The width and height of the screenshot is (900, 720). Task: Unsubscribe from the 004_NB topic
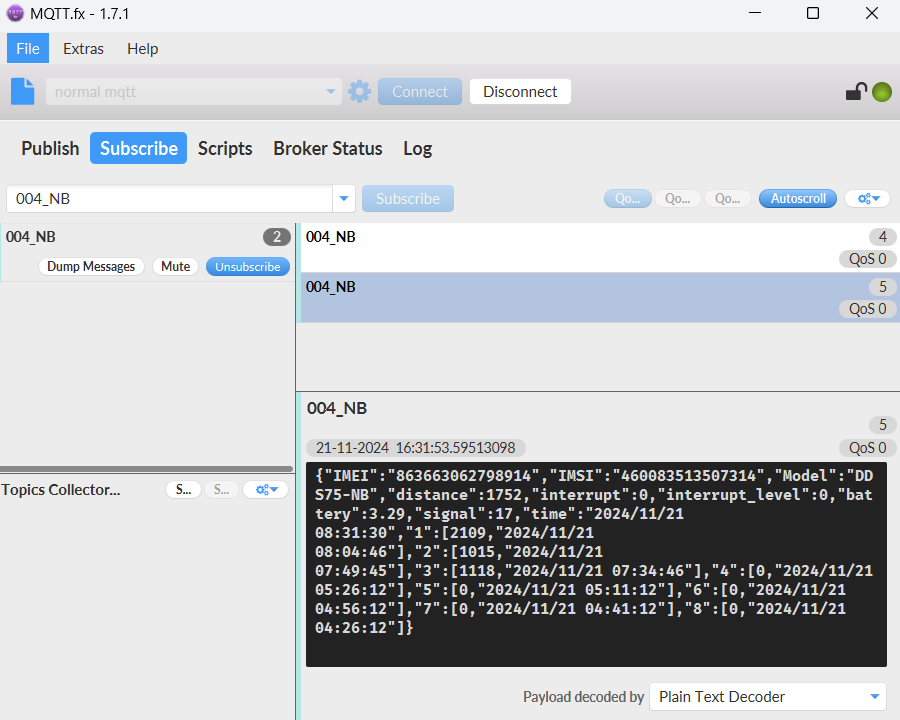coord(247,266)
